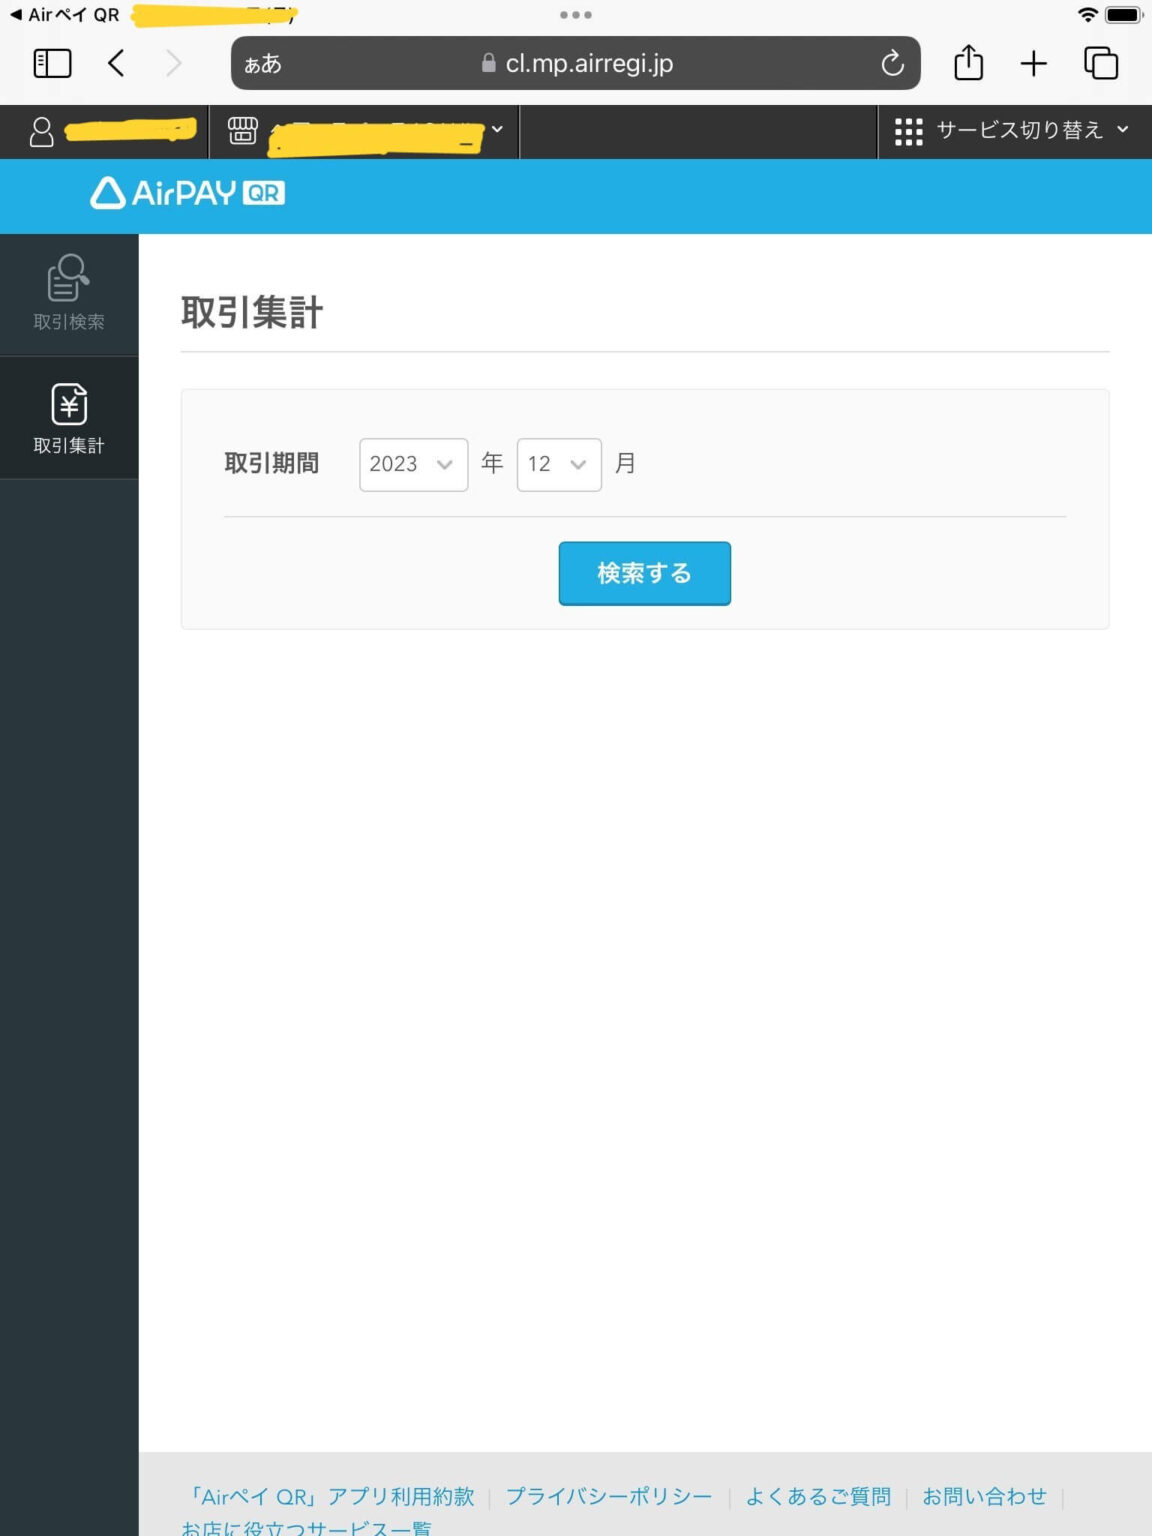This screenshot has width=1152, height=1536.
Task: Open Safari's share icon
Action: click(967, 62)
